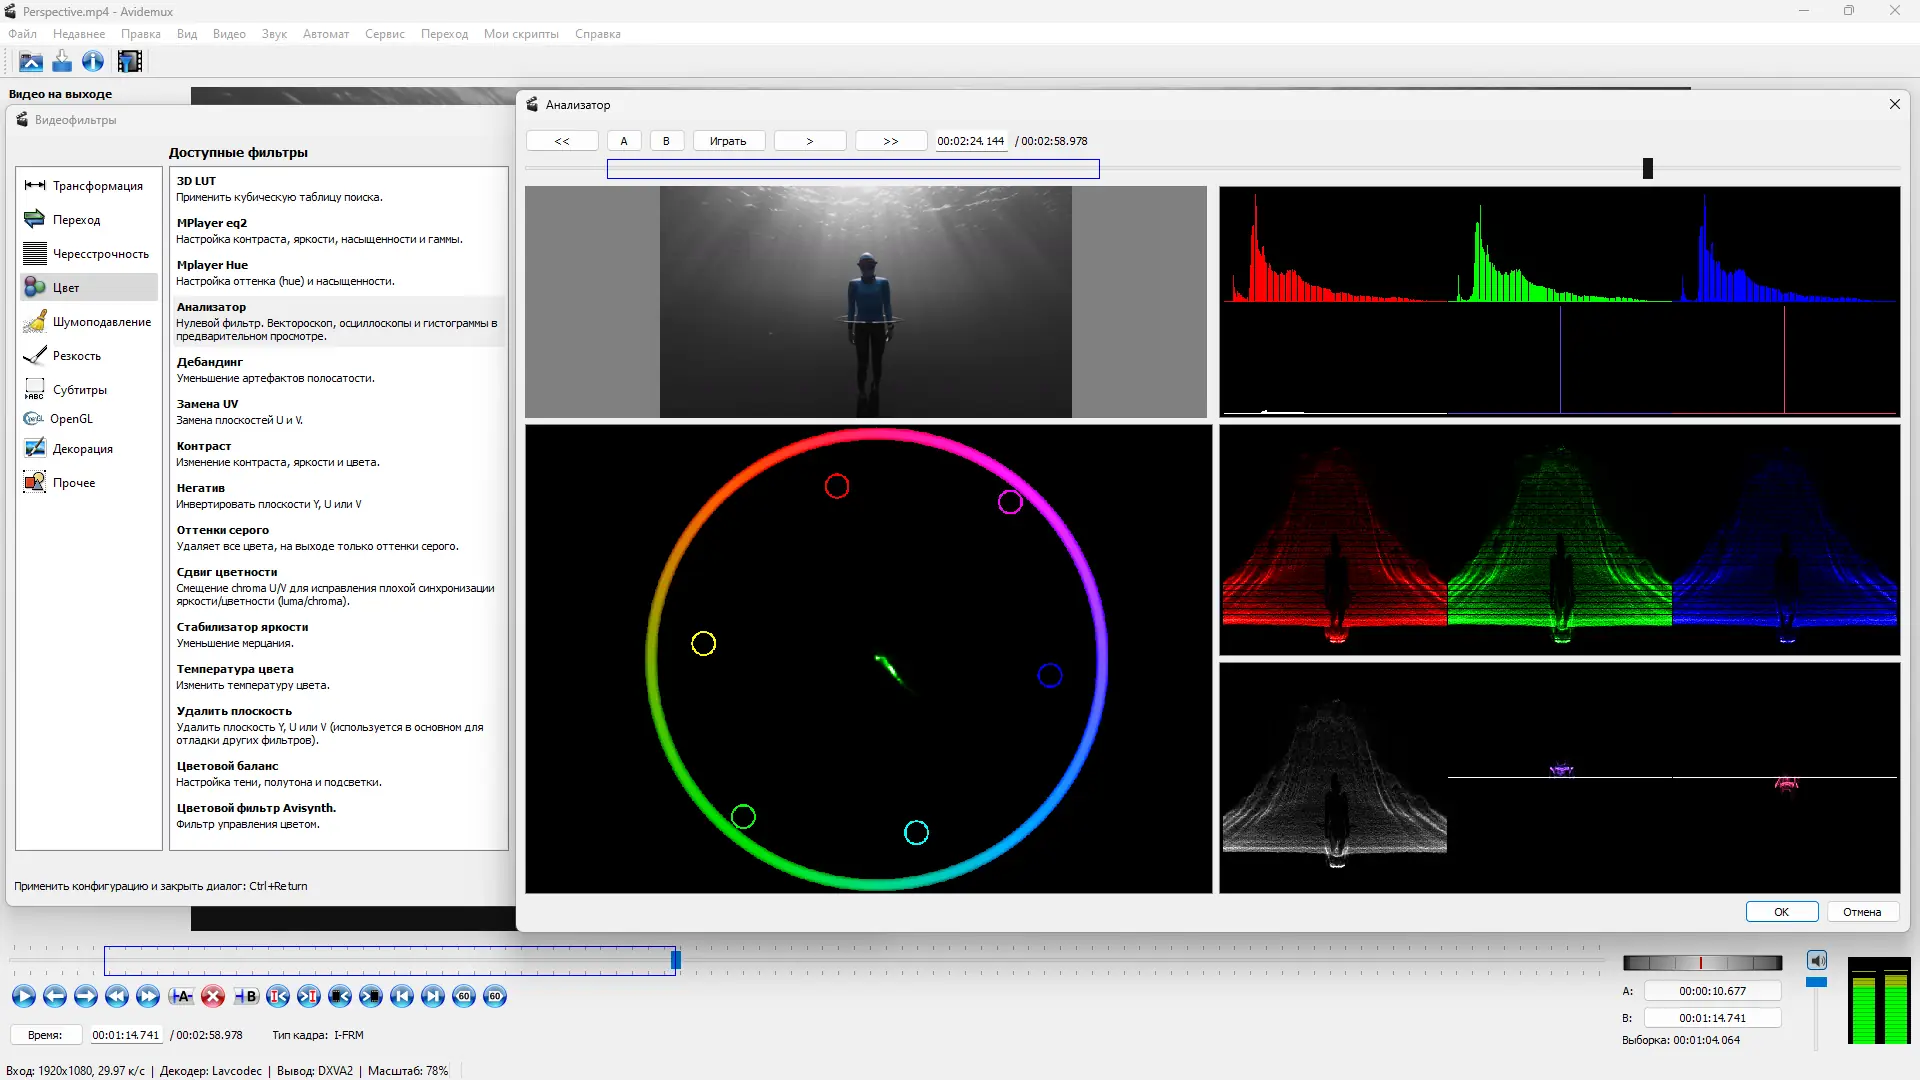1920x1080 pixels.
Task: Click the analyzer seek slider handle
Action: point(1648,169)
